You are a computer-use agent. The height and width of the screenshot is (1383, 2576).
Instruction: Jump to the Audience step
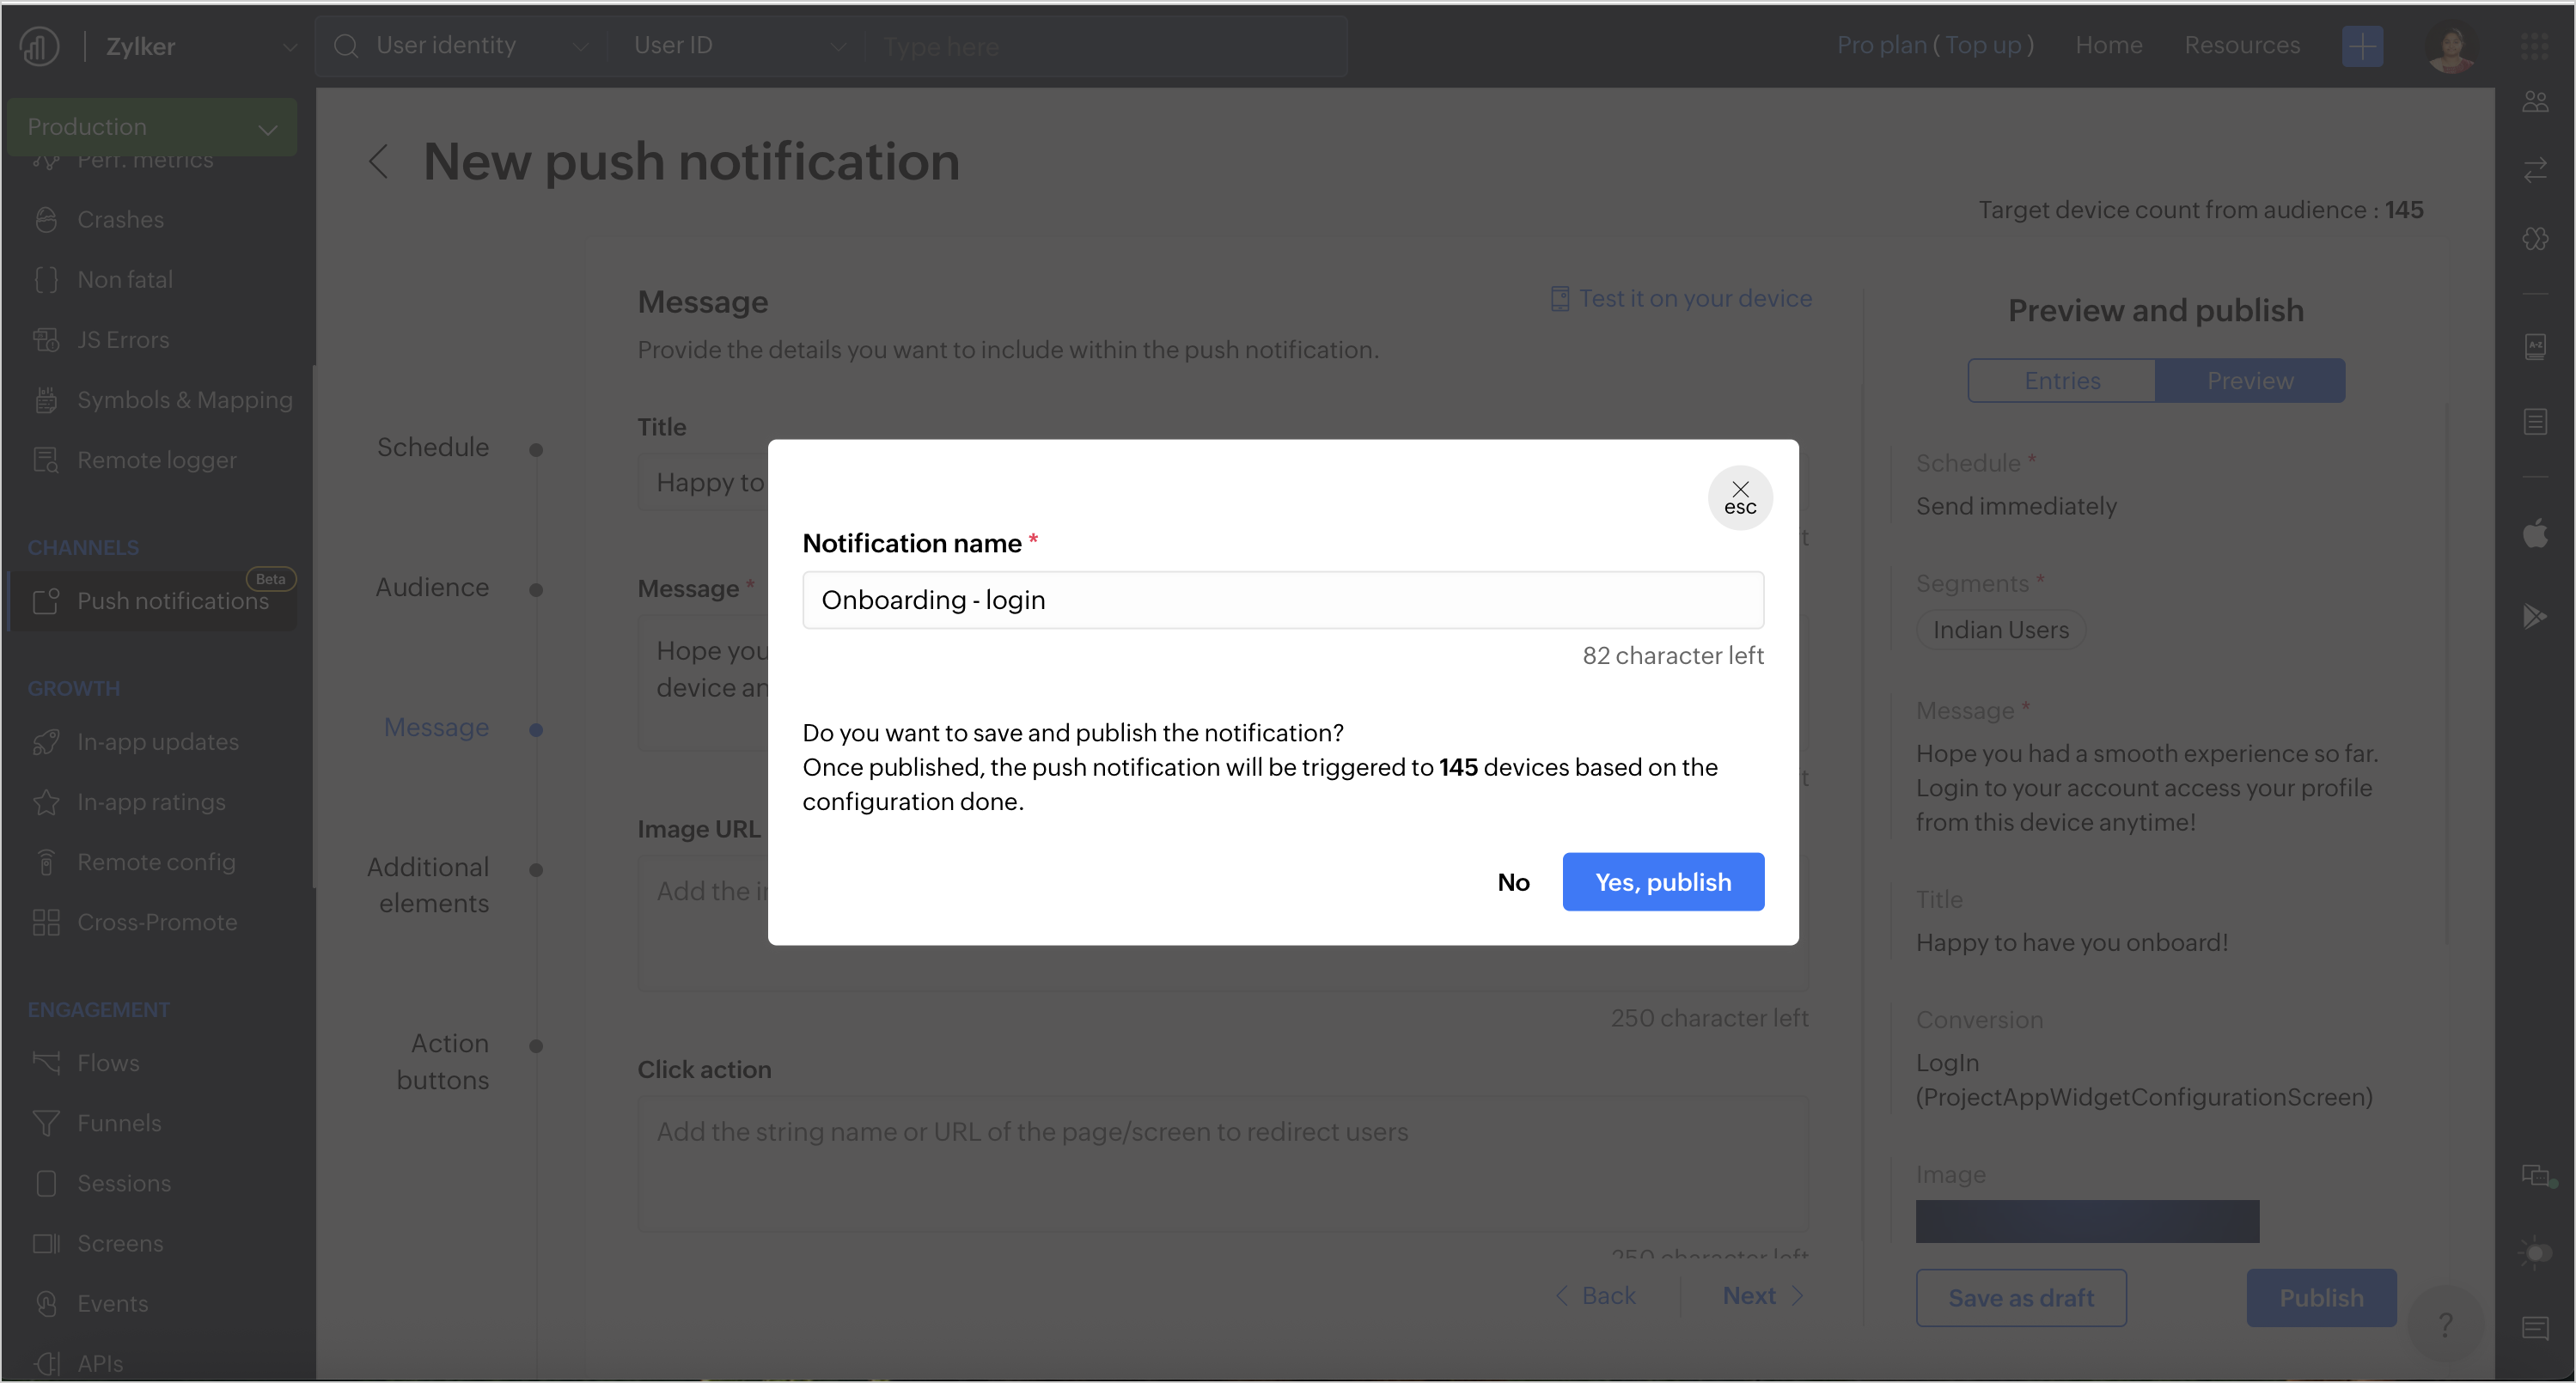[x=432, y=587]
